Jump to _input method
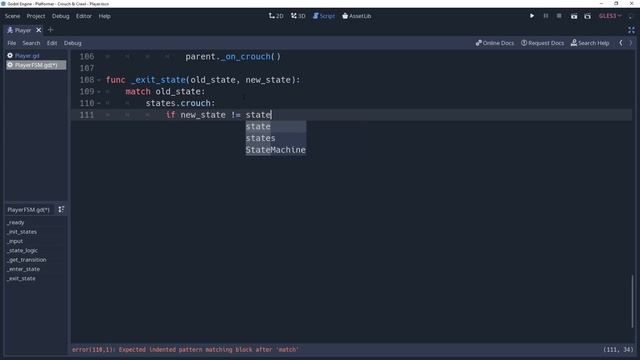This screenshot has width=640, height=360. click(15, 241)
